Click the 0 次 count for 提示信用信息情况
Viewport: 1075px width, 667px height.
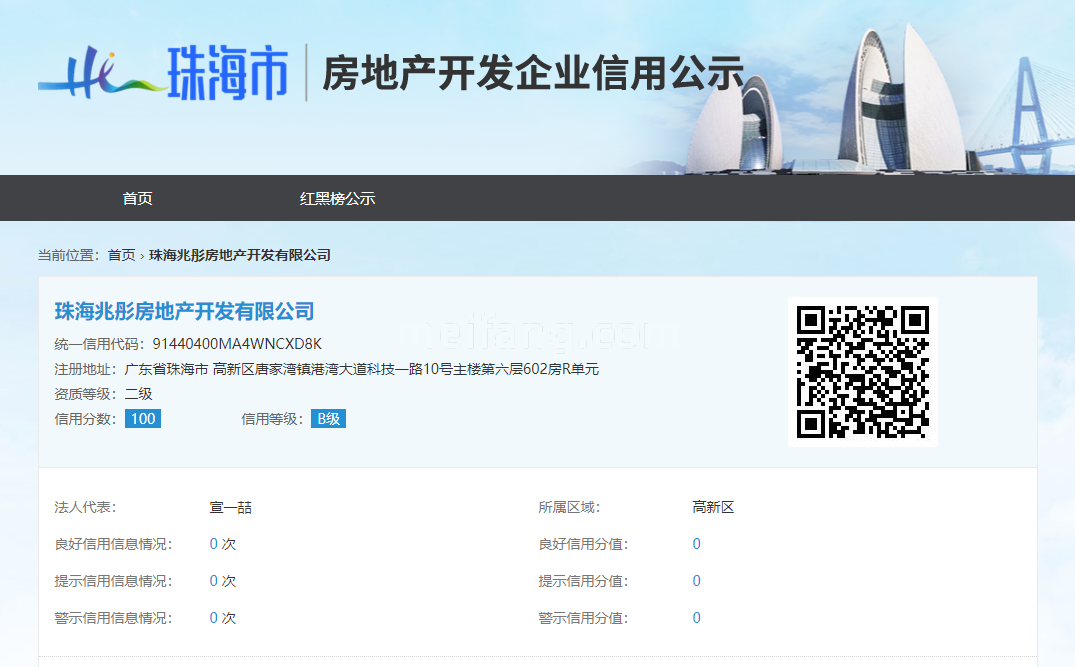(223, 581)
